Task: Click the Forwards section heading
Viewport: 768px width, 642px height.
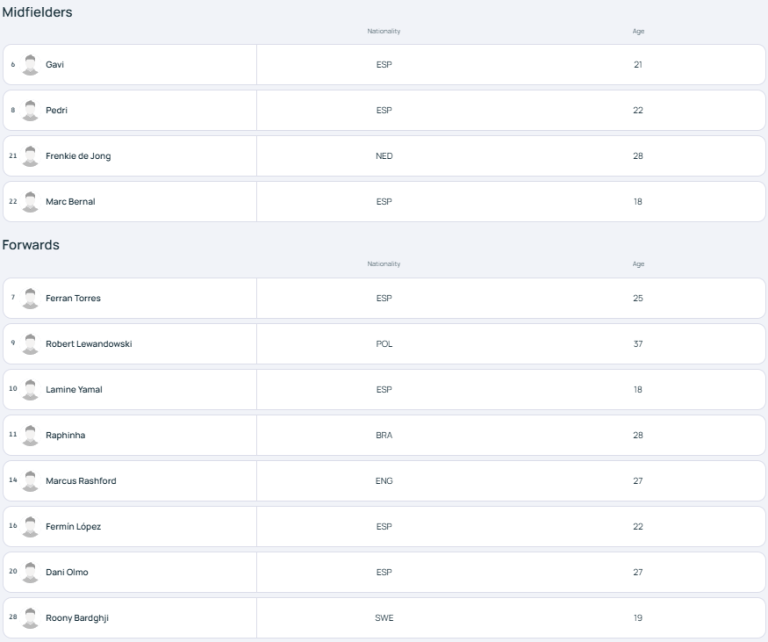Action: (x=31, y=245)
